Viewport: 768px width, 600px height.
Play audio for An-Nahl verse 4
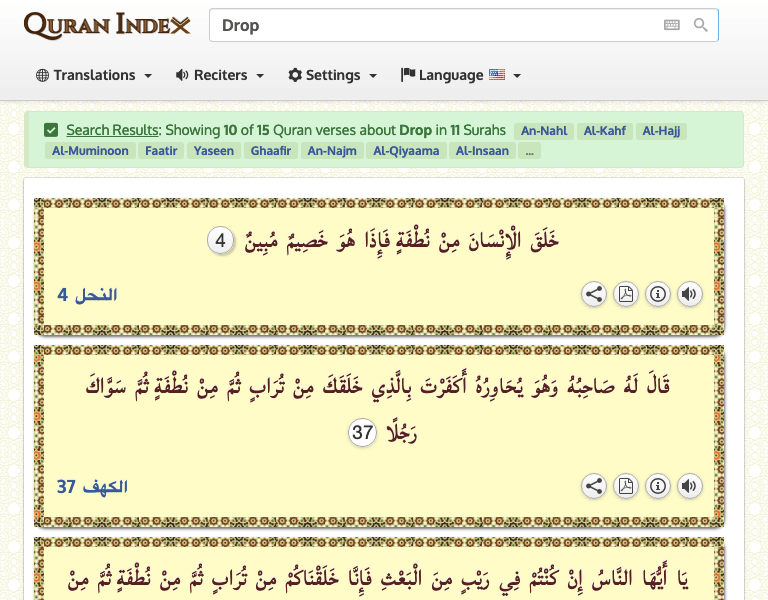pyautogui.click(x=689, y=294)
